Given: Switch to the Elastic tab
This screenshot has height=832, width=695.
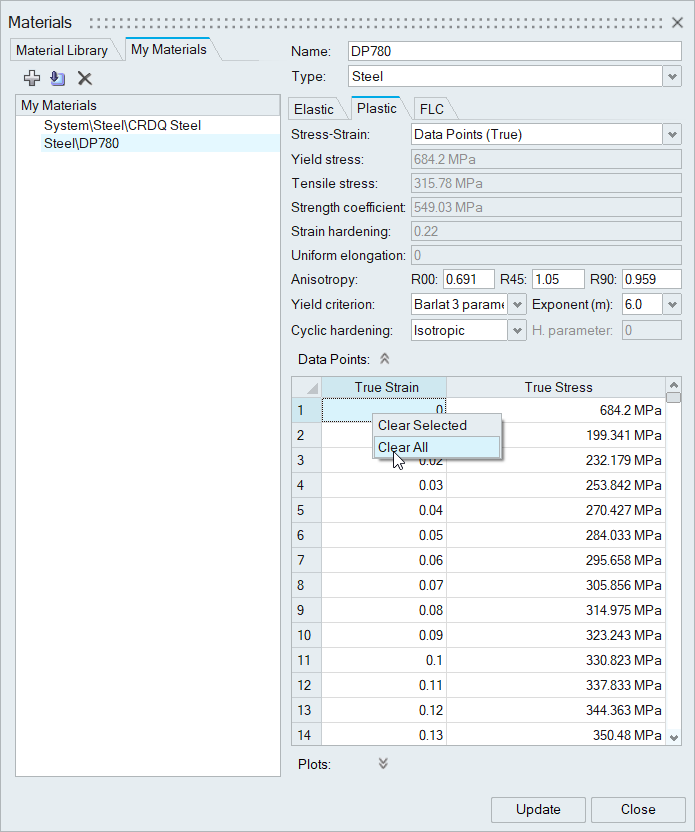Looking at the screenshot, I should pos(314,109).
